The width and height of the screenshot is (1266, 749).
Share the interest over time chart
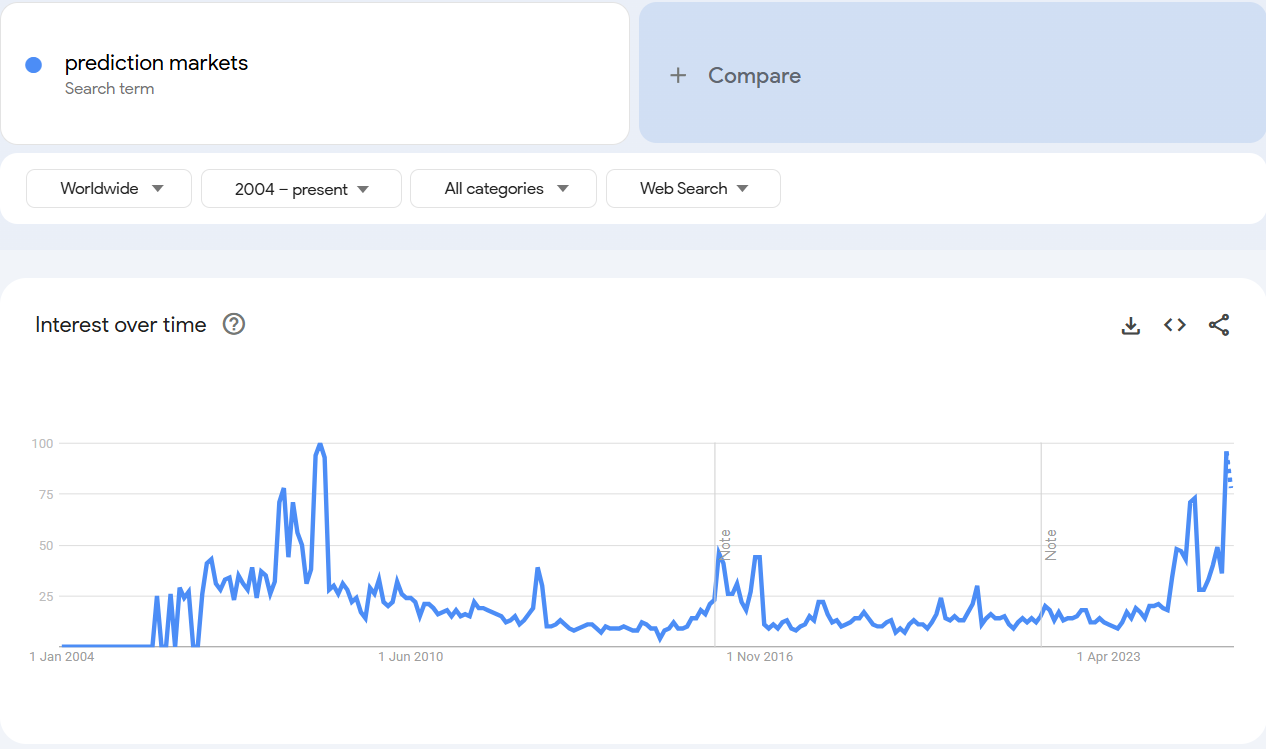click(x=1219, y=325)
